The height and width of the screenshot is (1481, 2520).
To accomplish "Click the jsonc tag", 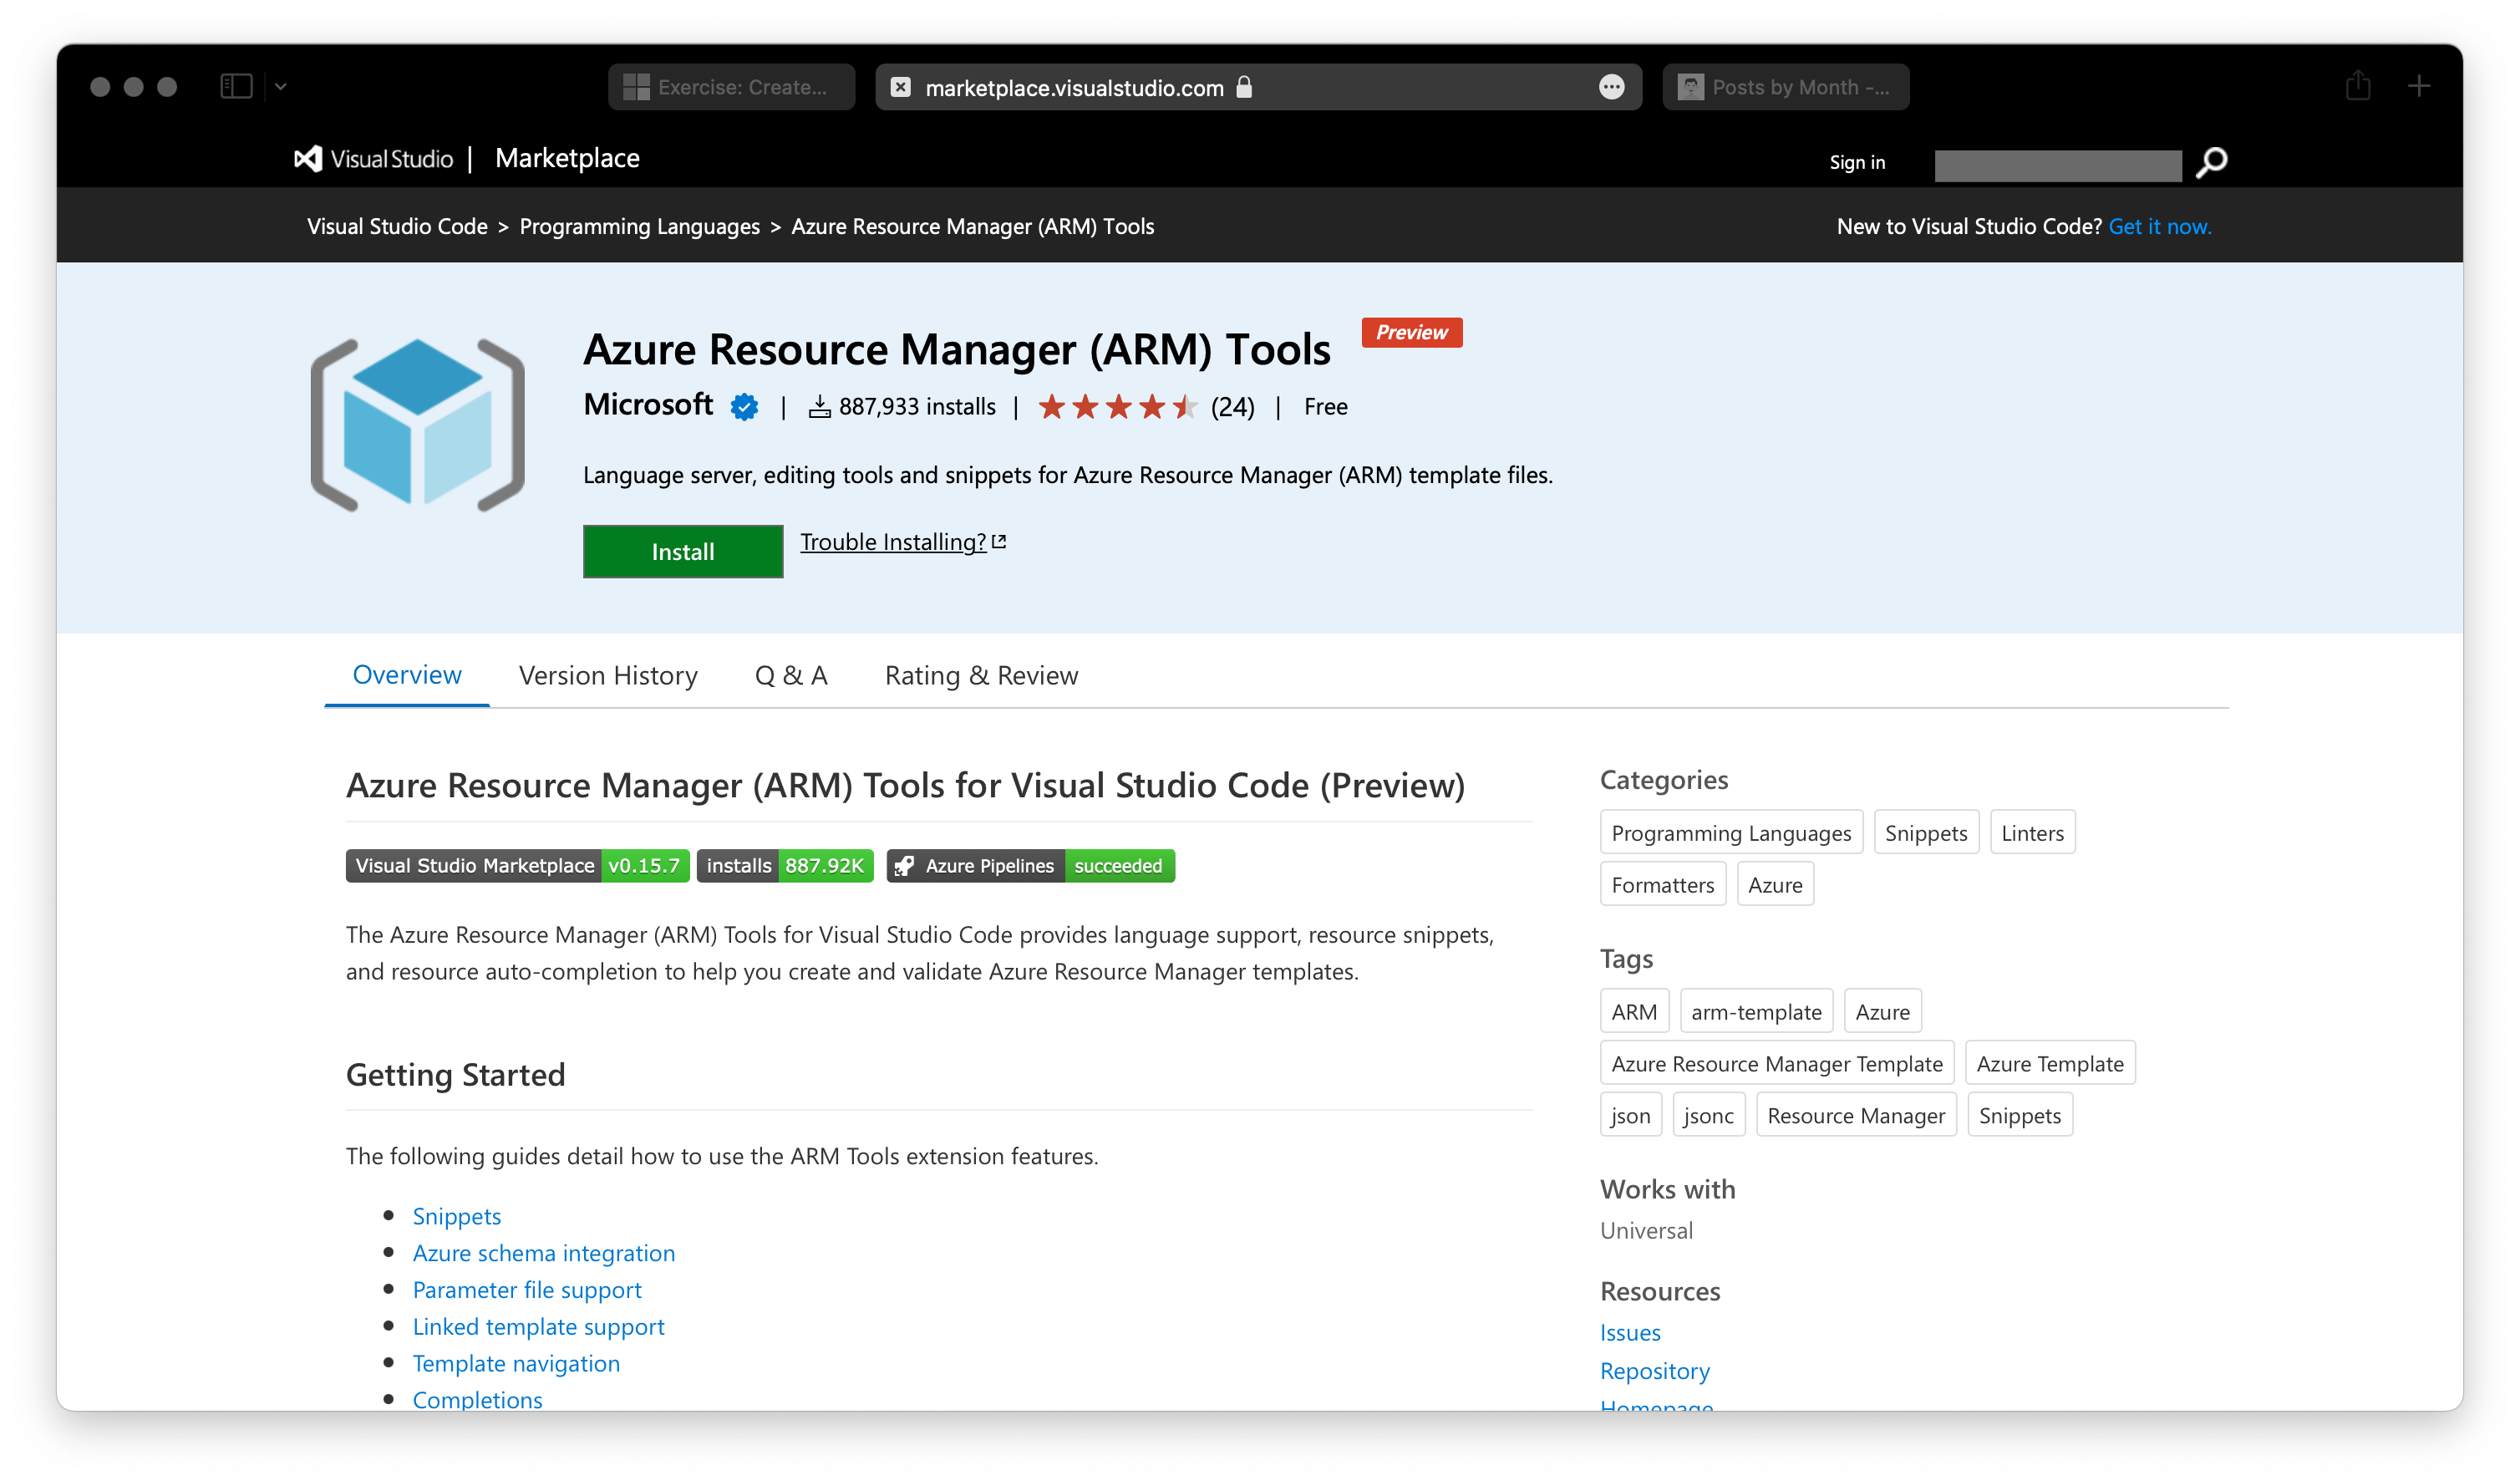I will (x=1708, y=1115).
